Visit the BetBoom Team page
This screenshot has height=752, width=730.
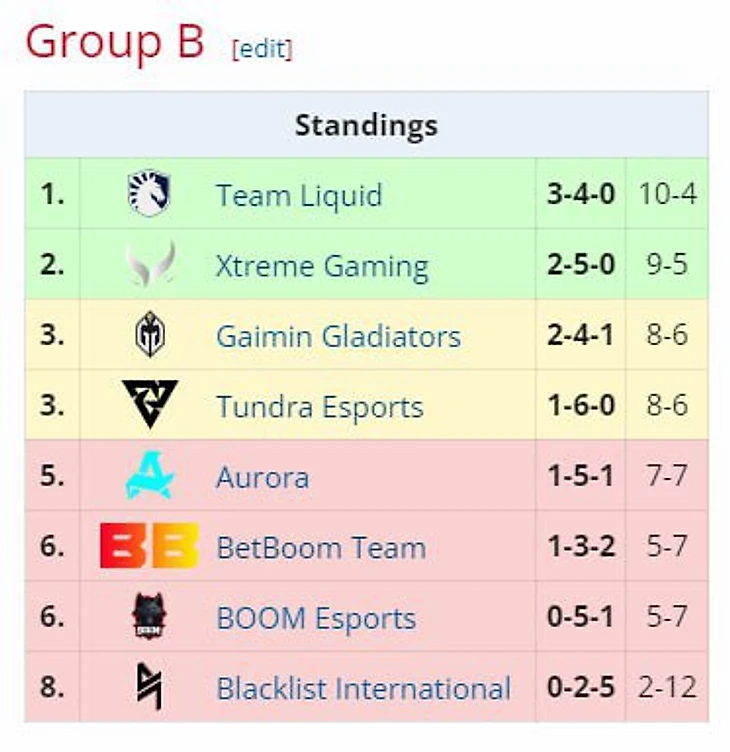click(321, 547)
